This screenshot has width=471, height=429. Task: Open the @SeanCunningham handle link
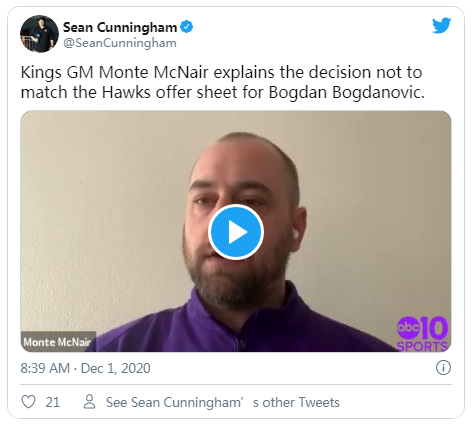point(120,43)
